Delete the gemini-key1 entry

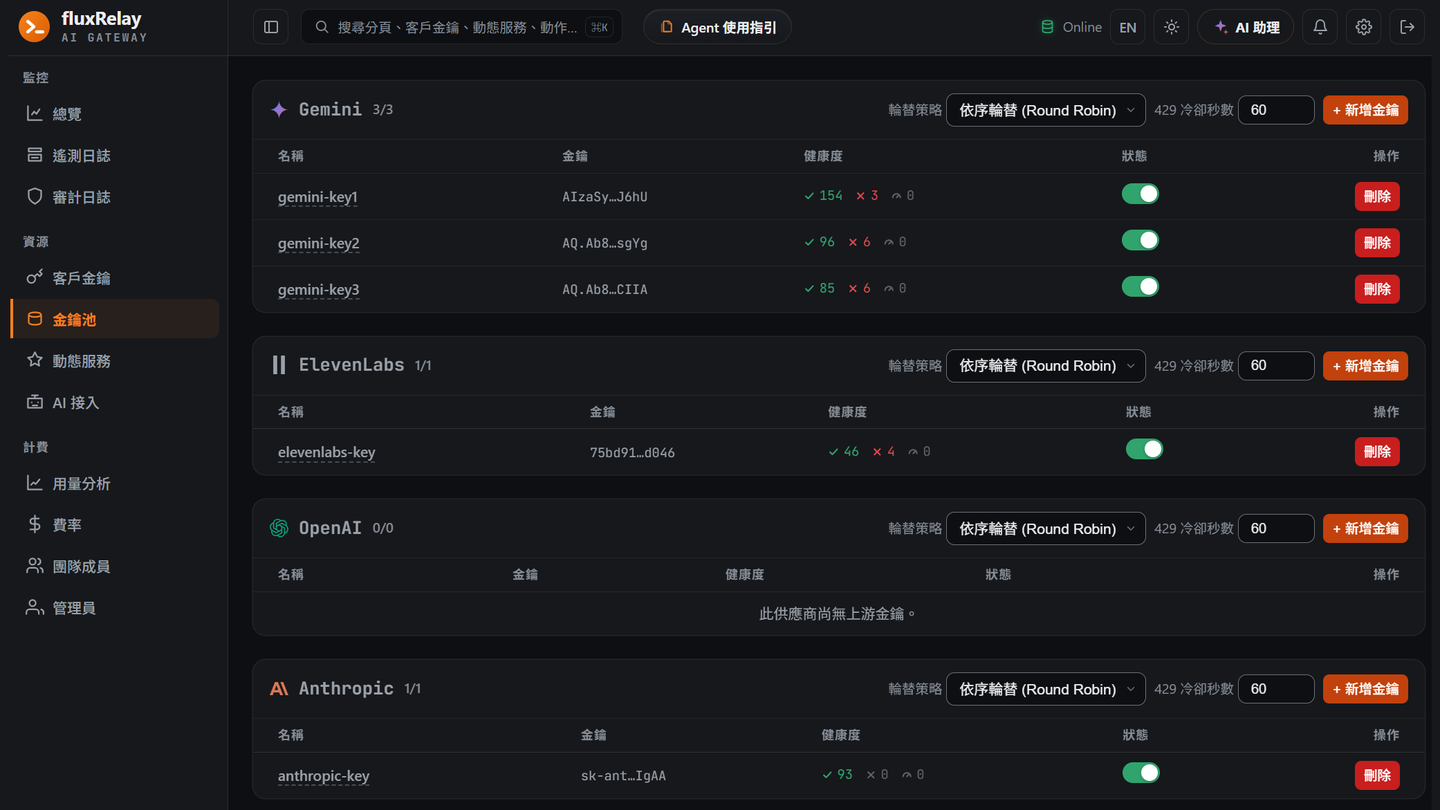[1377, 197]
